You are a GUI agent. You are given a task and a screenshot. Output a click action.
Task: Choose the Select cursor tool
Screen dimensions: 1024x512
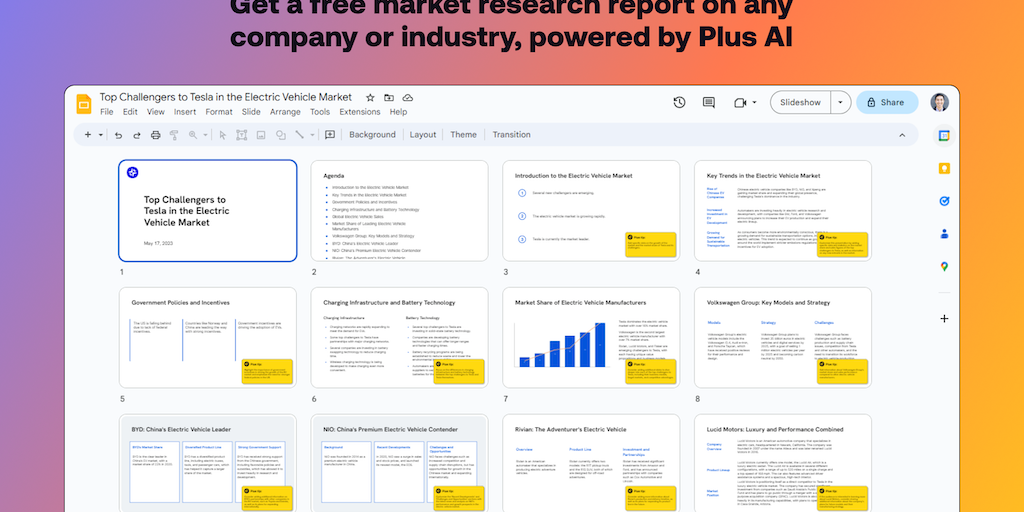click(223, 135)
